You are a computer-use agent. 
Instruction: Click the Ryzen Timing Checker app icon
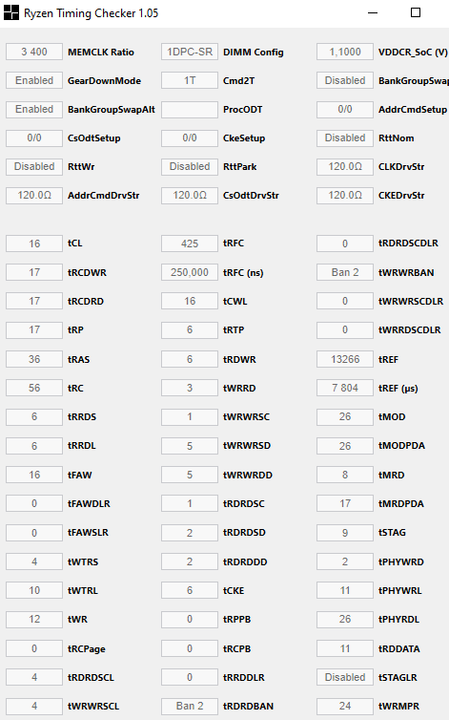(11, 13)
